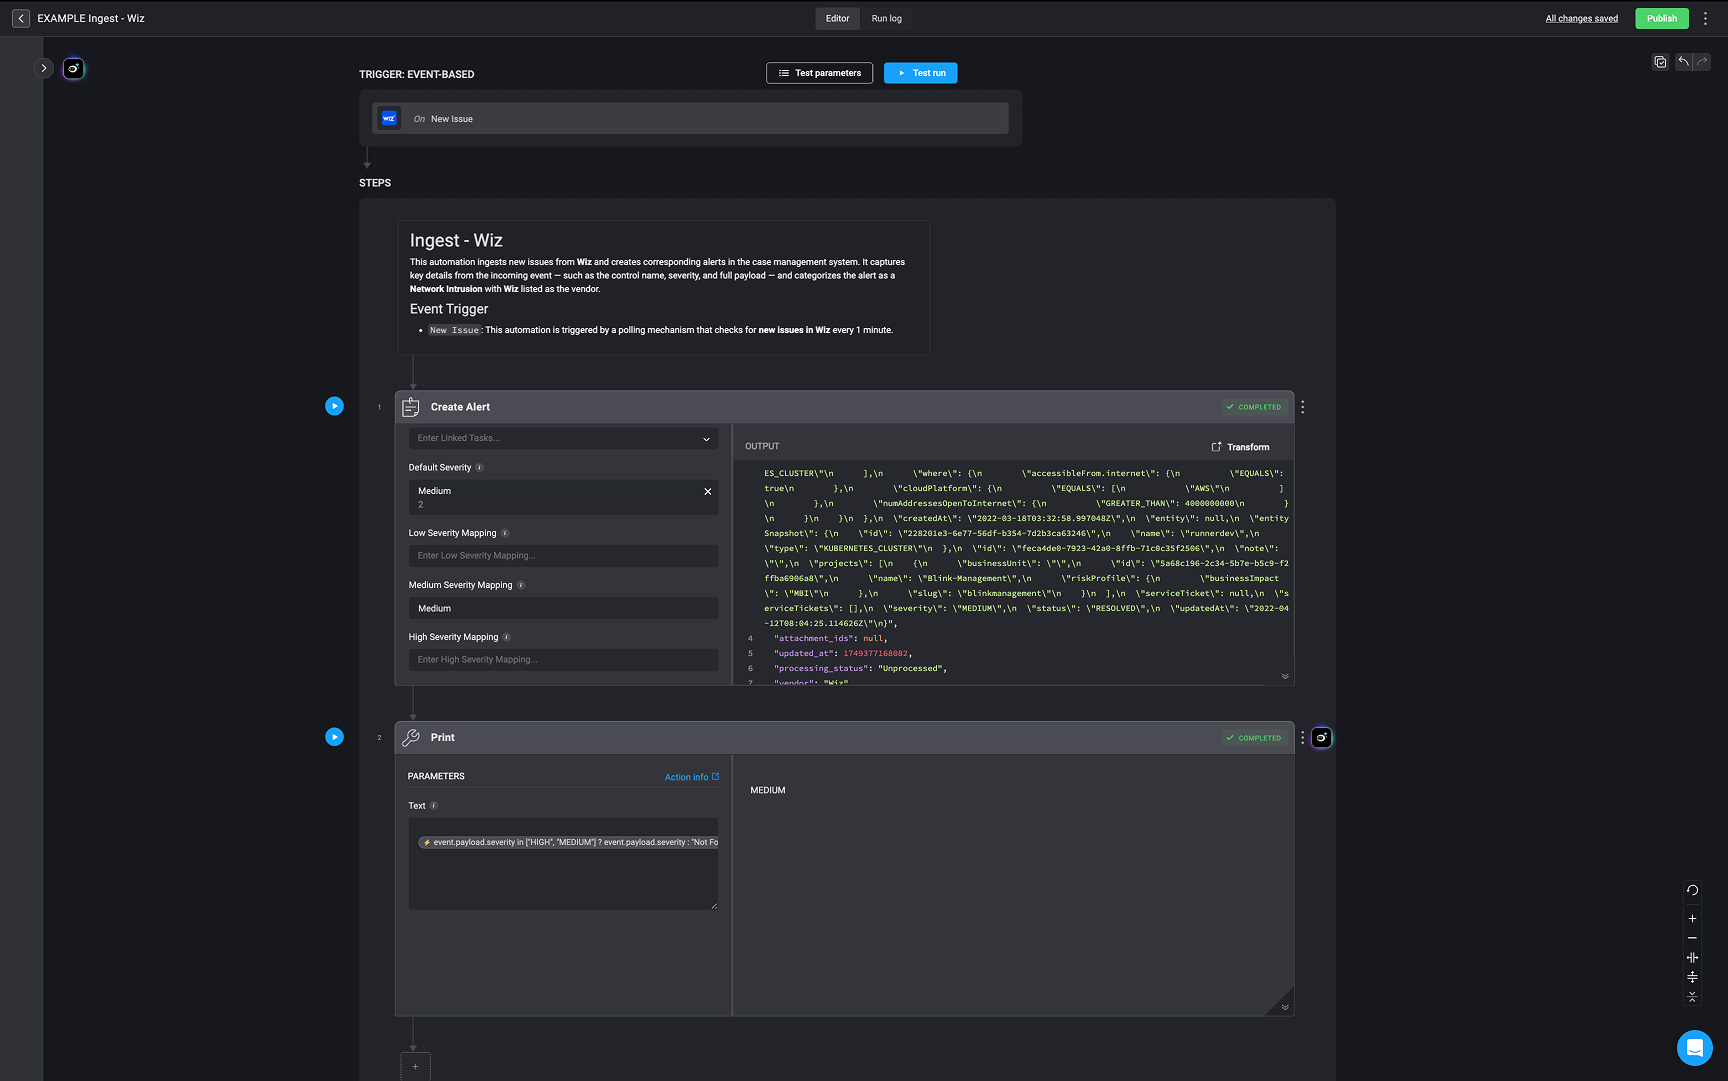Click the Medium Severity Mapping field
The width and height of the screenshot is (1728, 1081).
[x=563, y=608]
